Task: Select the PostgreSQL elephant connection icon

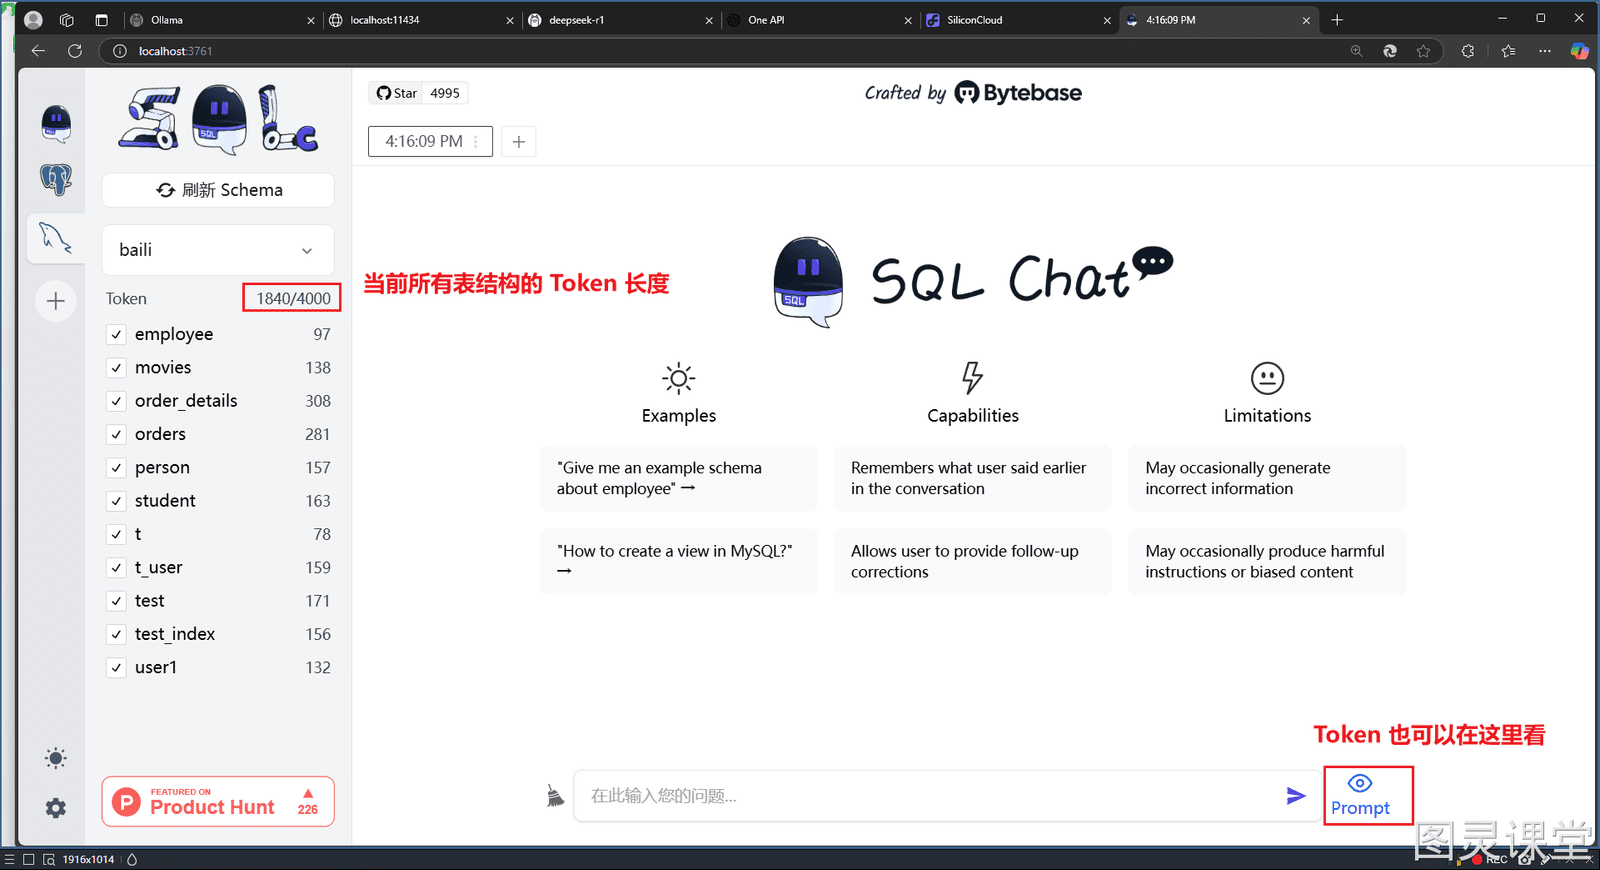Action: point(56,180)
